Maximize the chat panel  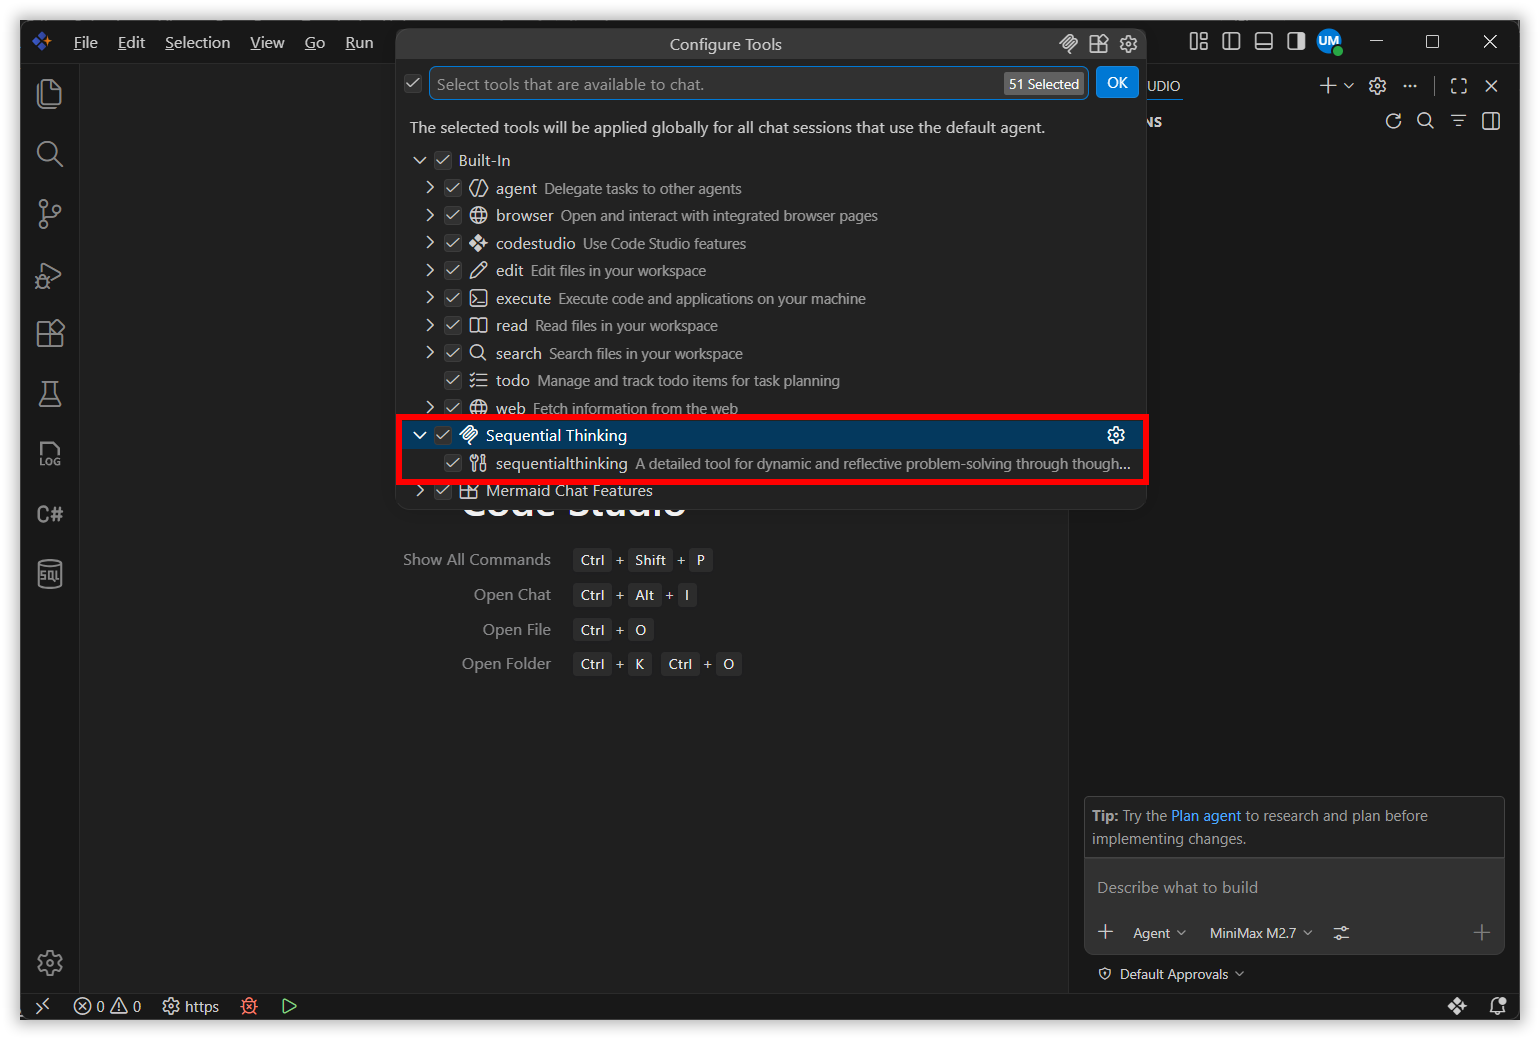click(x=1459, y=86)
